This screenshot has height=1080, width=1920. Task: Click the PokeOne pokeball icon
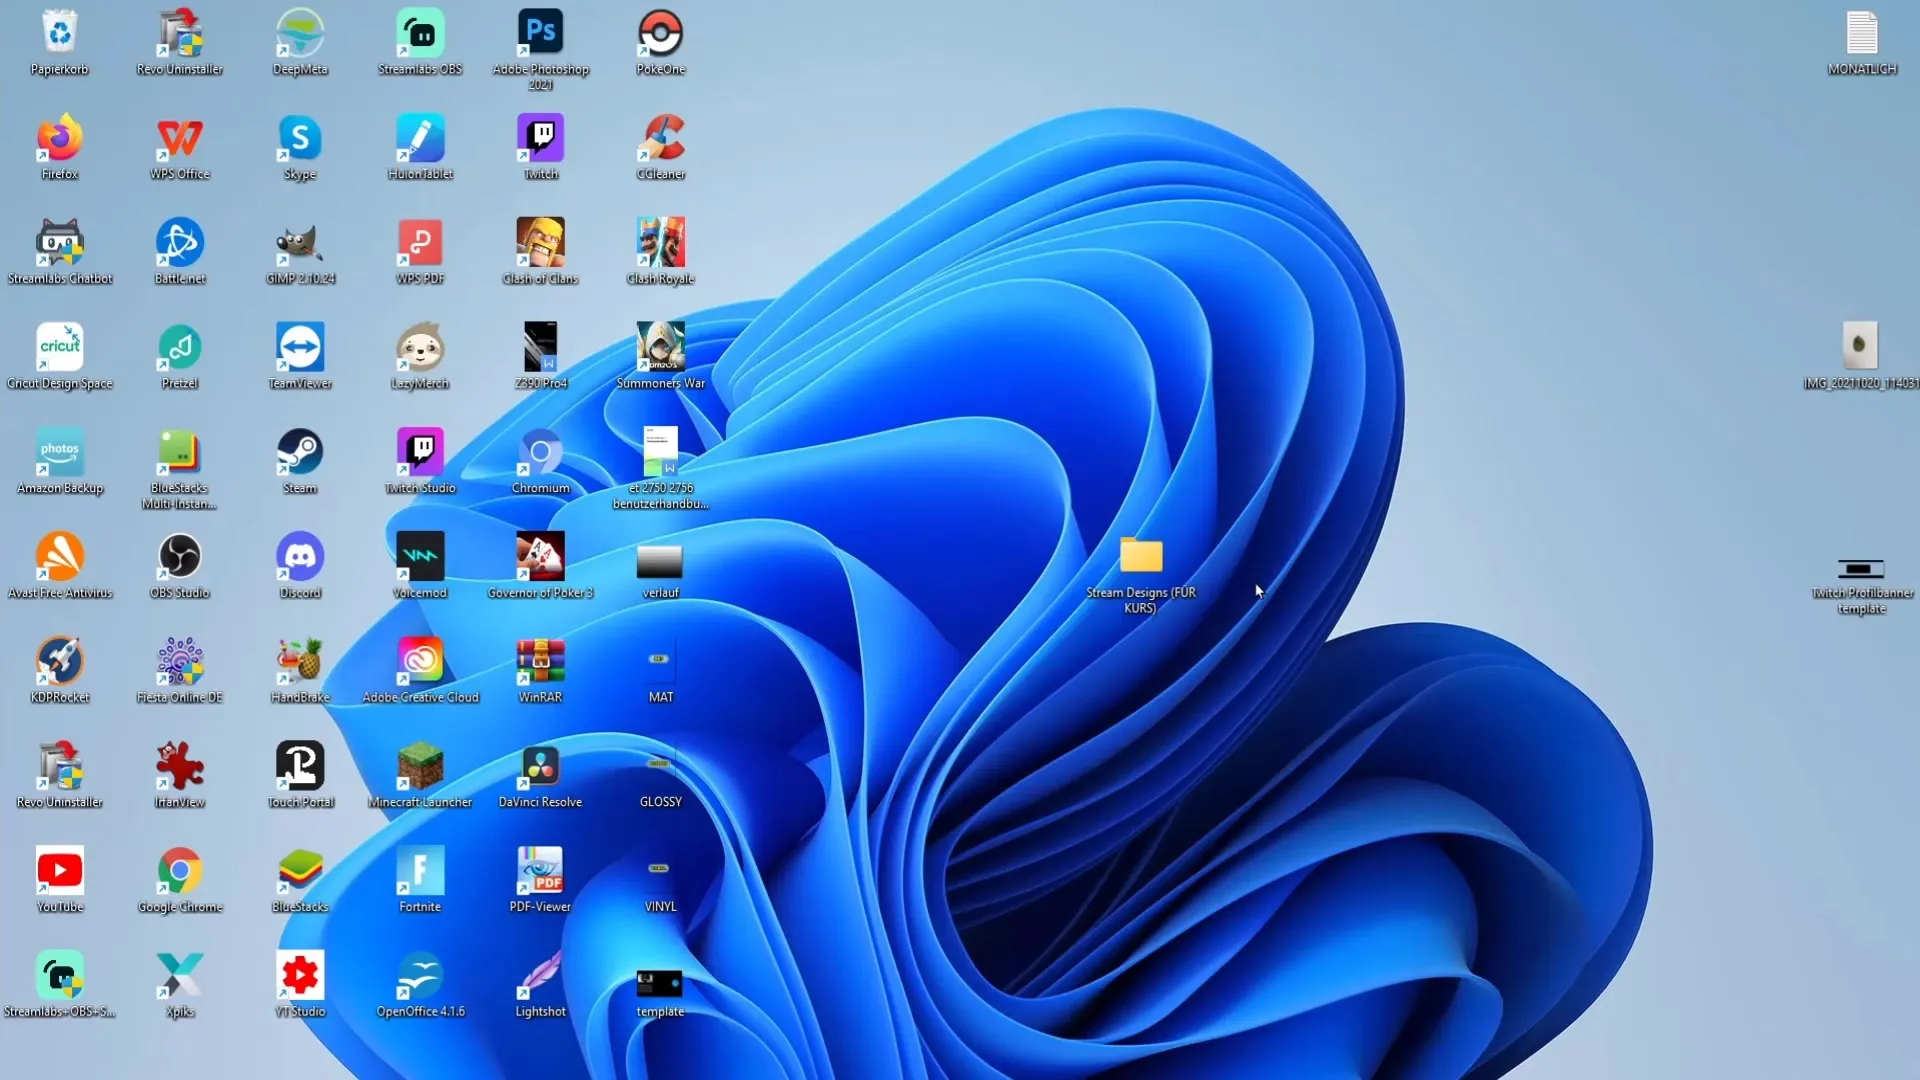(x=660, y=33)
